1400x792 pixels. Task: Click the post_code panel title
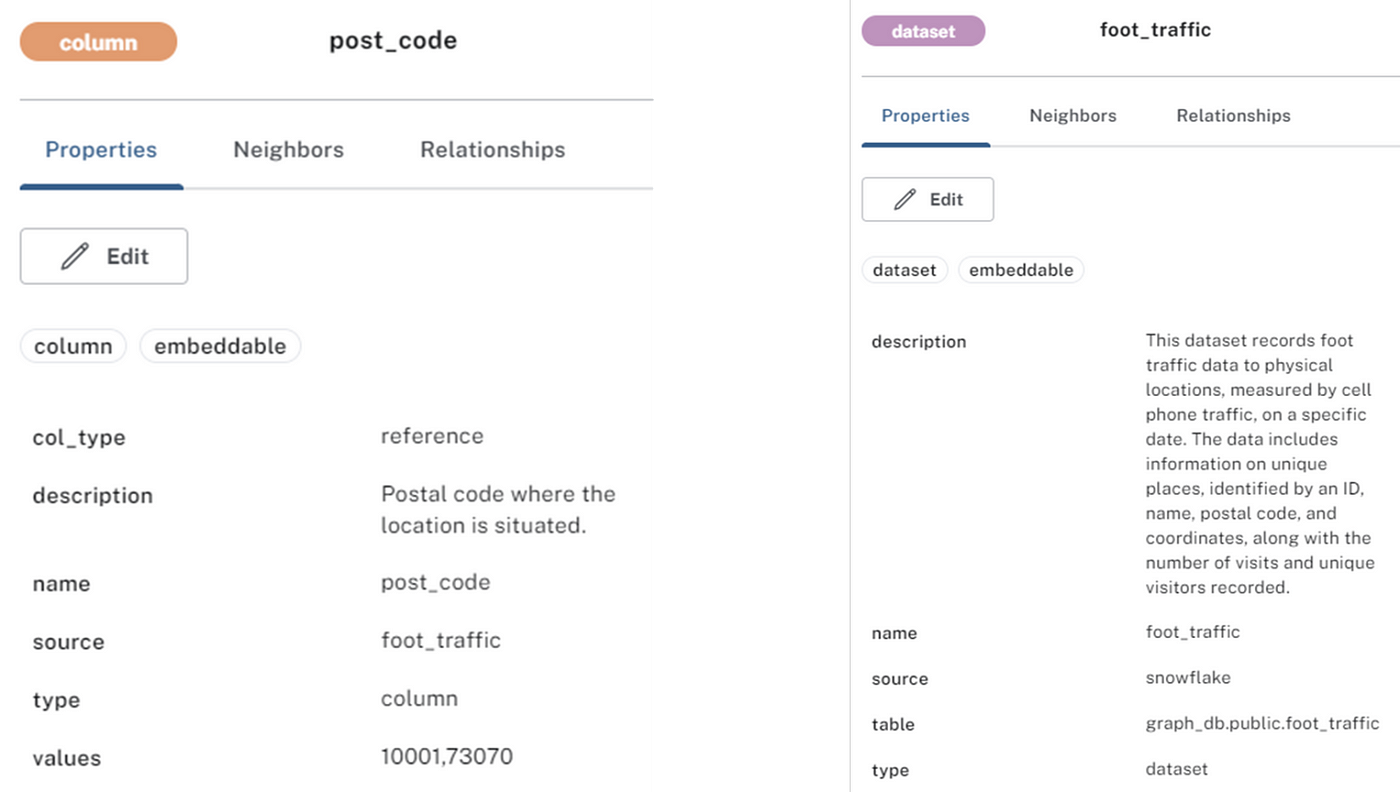[x=393, y=42]
